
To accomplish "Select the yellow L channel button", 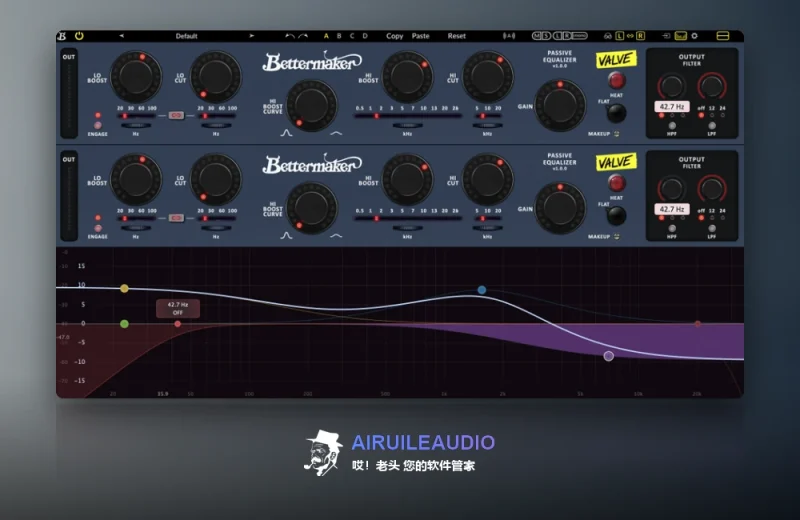I will coord(619,36).
